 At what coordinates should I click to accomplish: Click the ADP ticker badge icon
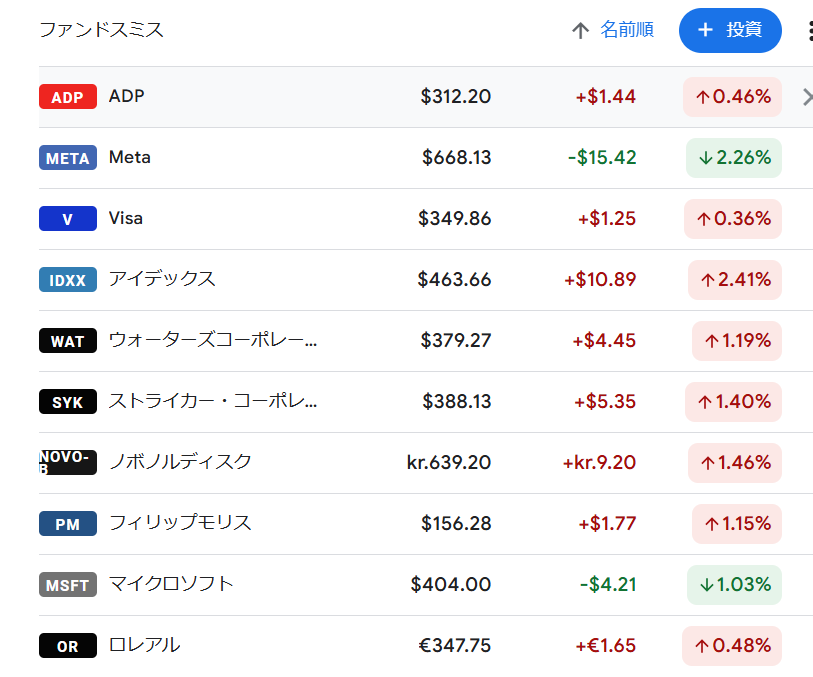point(67,96)
